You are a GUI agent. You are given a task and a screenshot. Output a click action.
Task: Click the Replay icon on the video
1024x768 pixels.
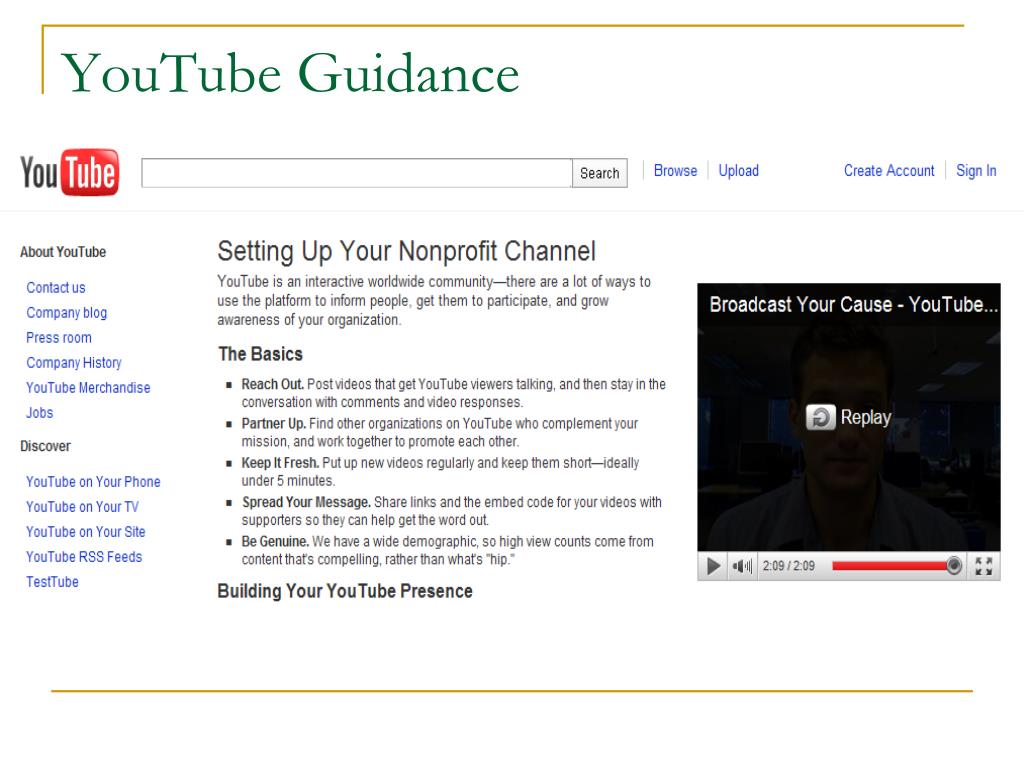[821, 417]
